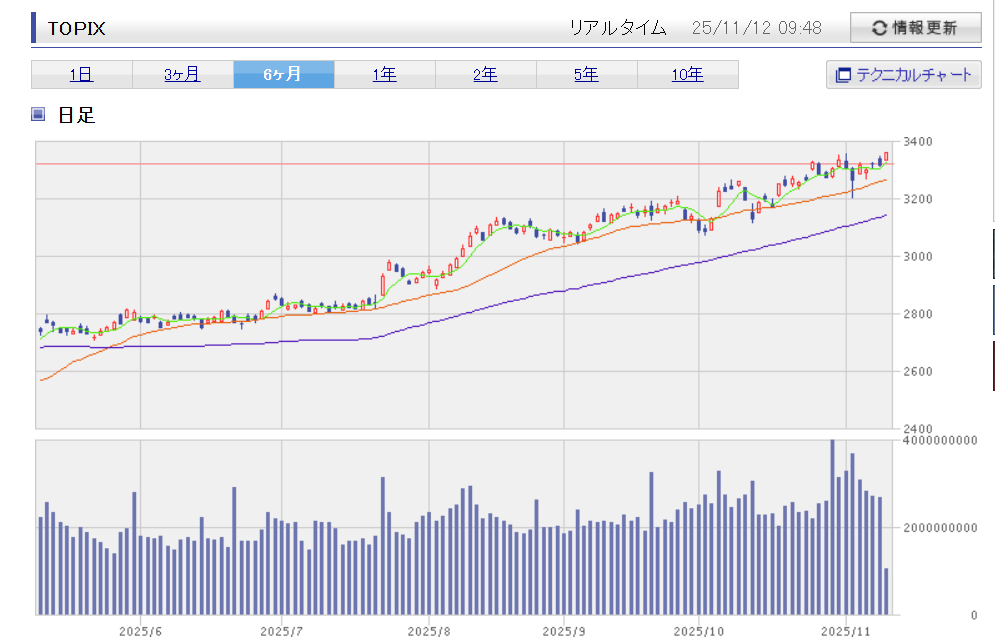
Task: Open the 1年 chart period tab
Action: pos(385,74)
